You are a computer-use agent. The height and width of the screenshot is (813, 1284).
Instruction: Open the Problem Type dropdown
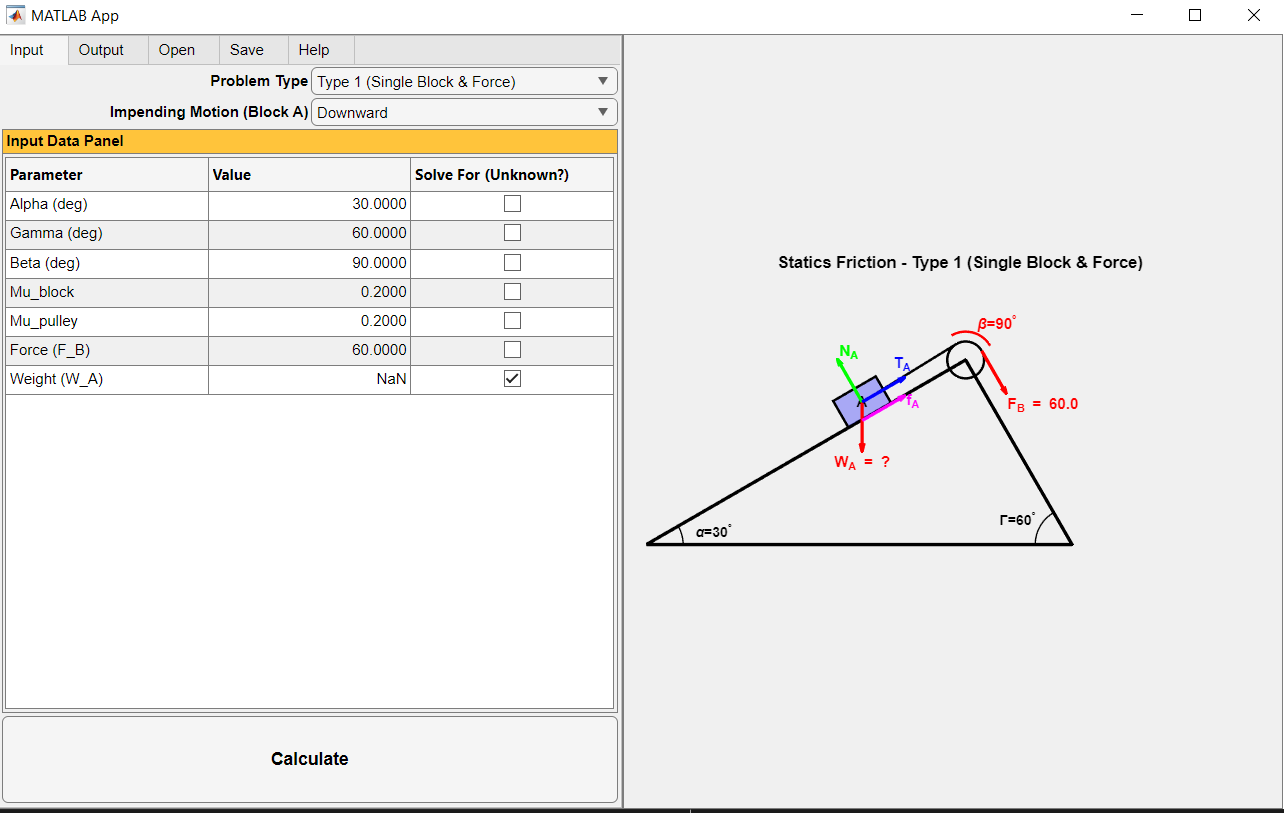pyautogui.click(x=464, y=82)
